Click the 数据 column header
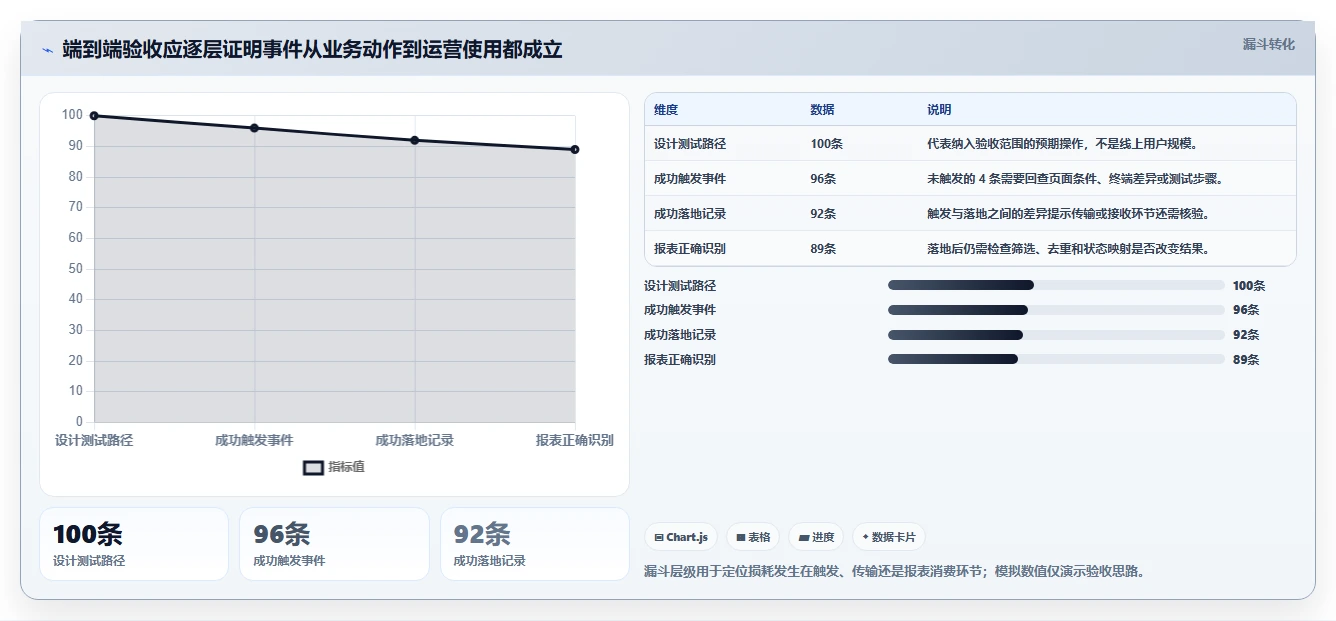1336x621 pixels. [x=822, y=110]
